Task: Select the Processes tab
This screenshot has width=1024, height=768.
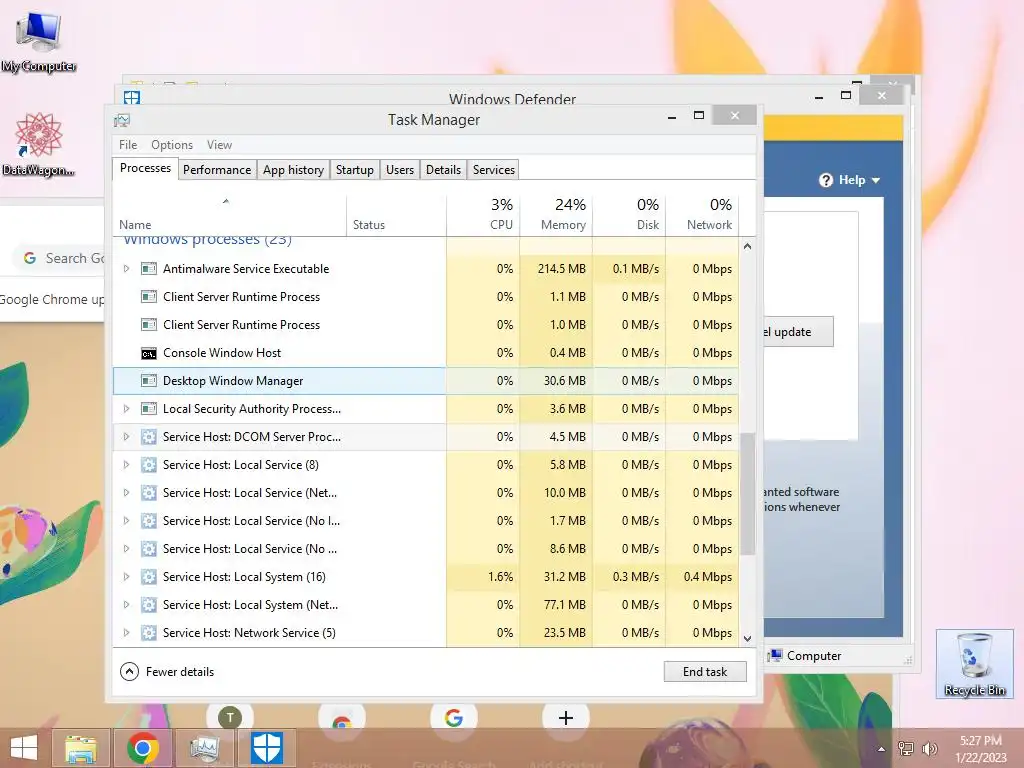Action: click(x=145, y=168)
